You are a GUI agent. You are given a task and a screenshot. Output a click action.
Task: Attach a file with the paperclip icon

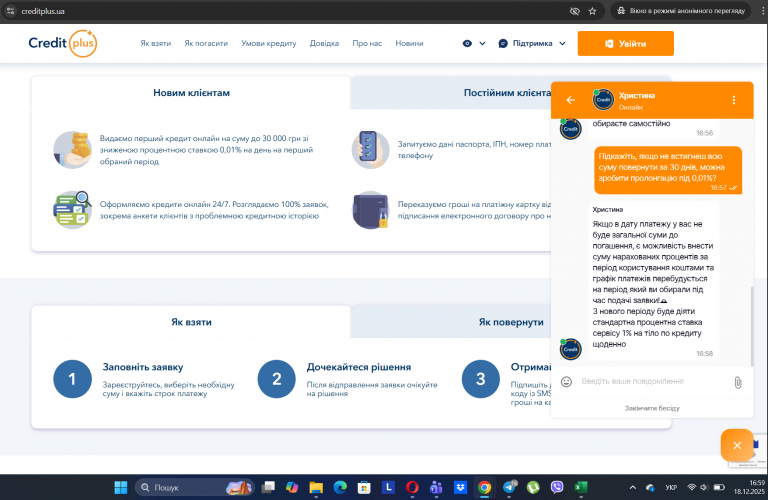click(x=738, y=382)
